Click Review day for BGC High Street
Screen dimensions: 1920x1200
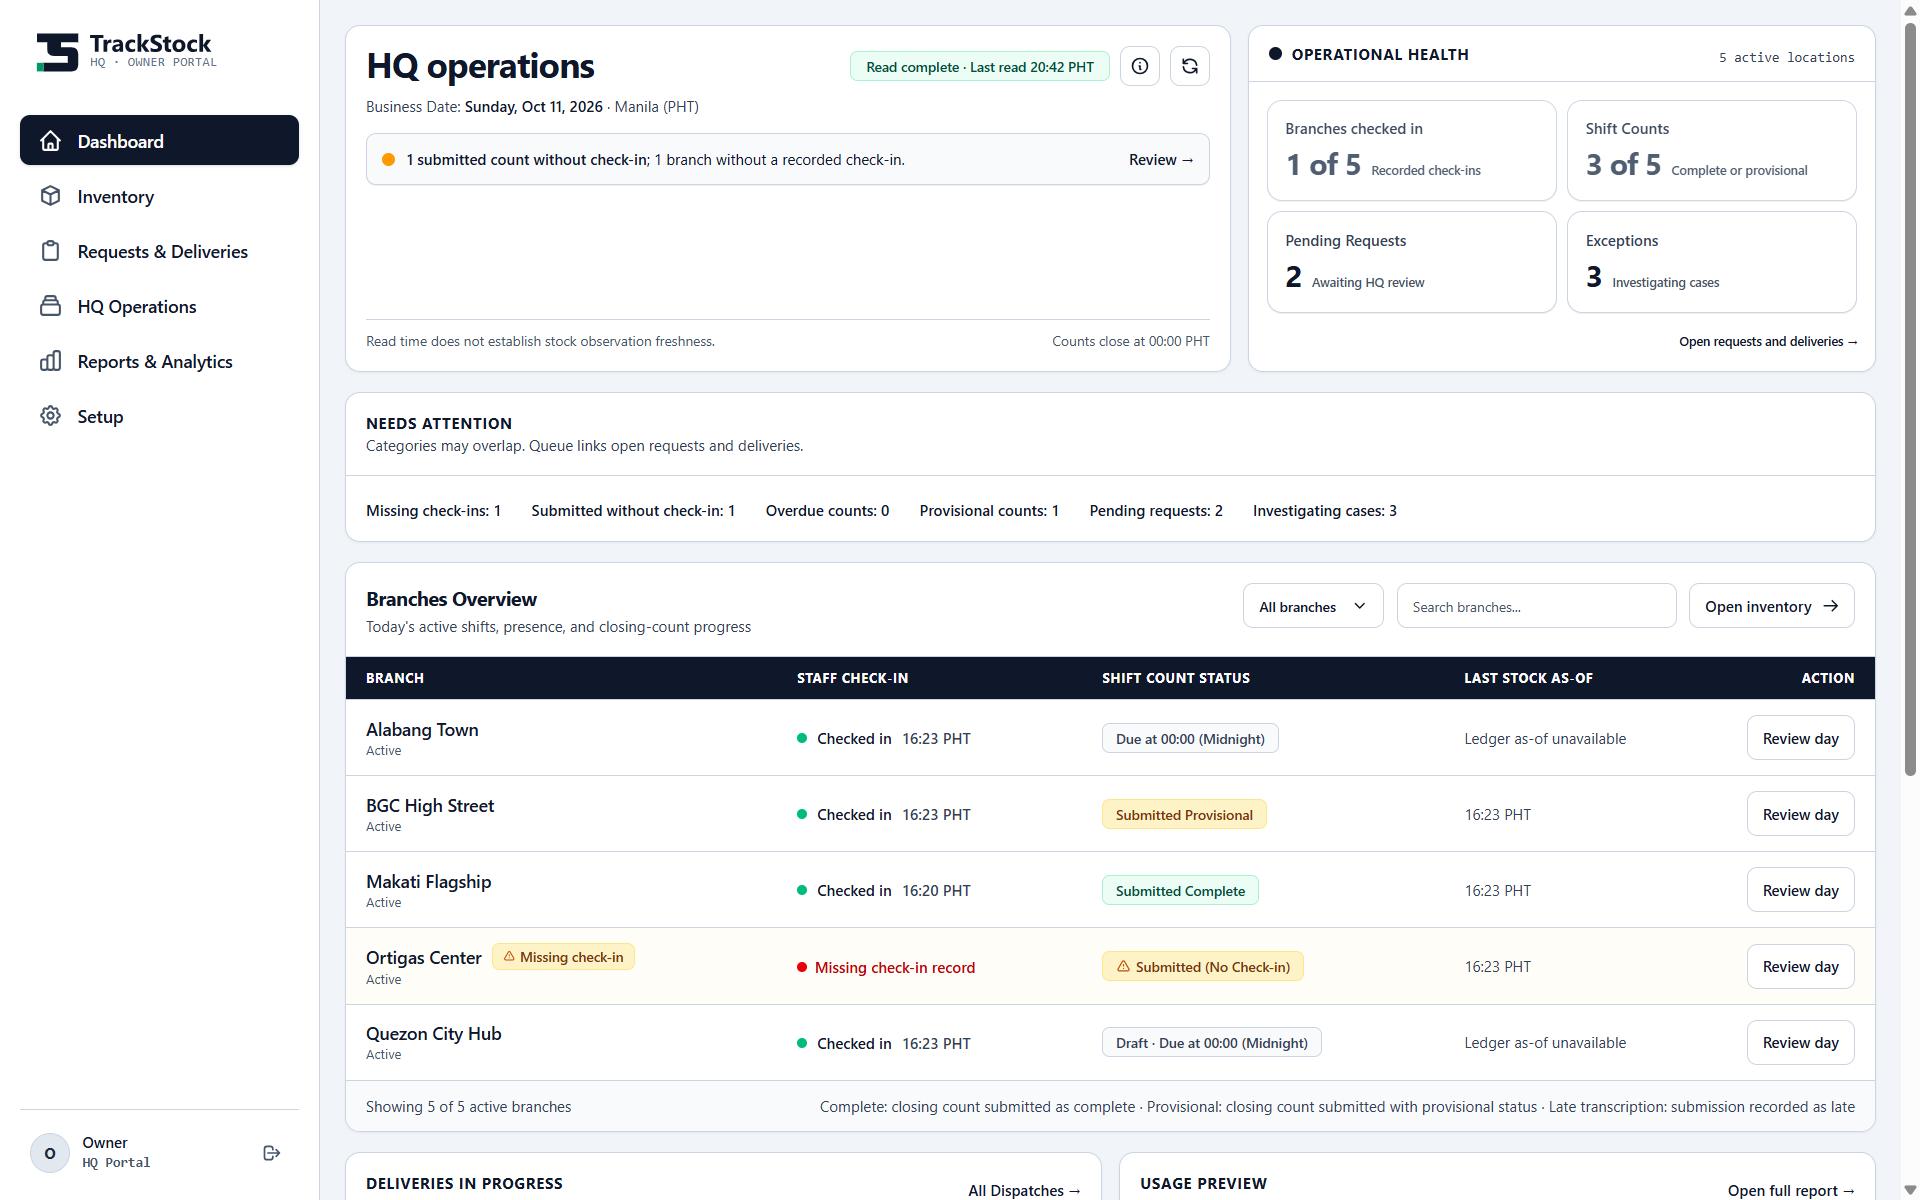coord(1800,814)
